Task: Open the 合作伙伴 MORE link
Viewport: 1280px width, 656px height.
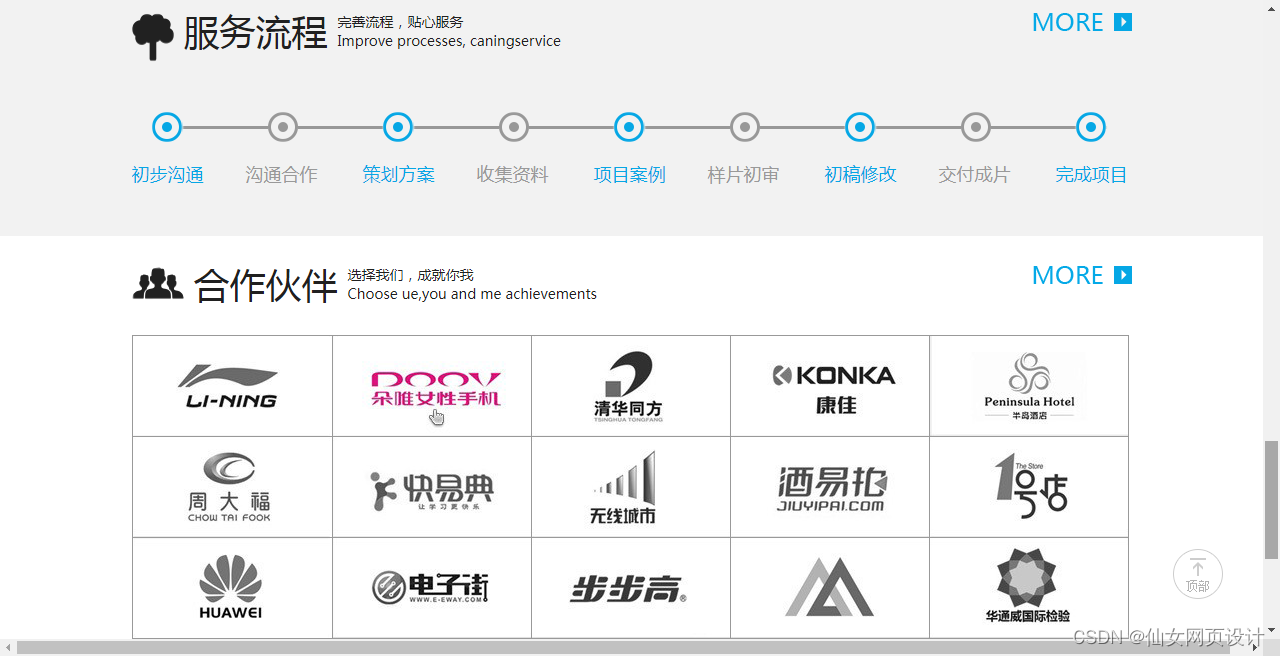Action: 1067,275
